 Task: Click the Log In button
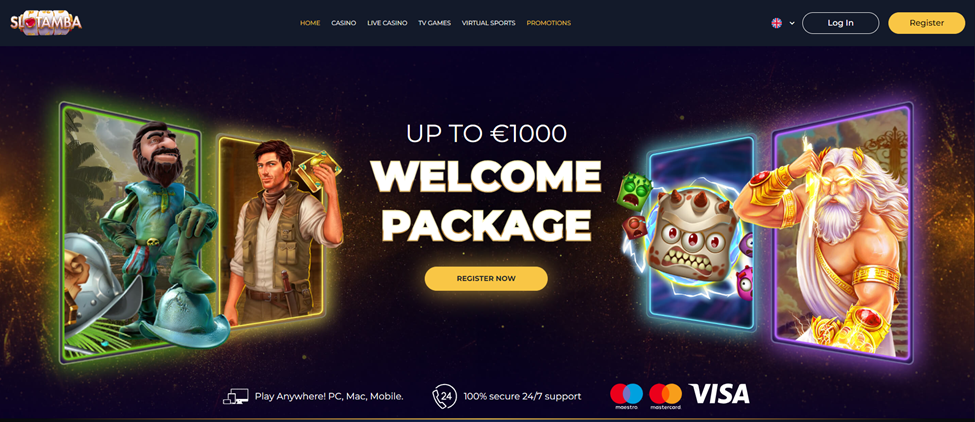[841, 23]
